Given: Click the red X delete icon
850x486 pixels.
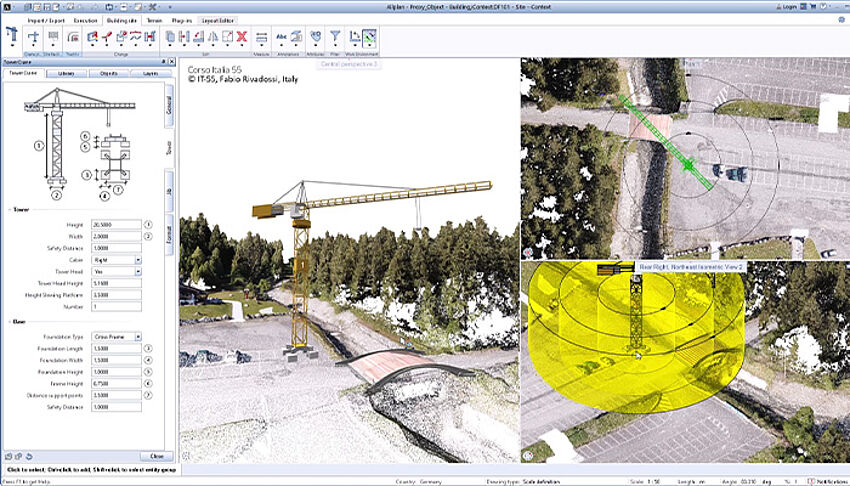Looking at the screenshot, I should pos(241,37).
